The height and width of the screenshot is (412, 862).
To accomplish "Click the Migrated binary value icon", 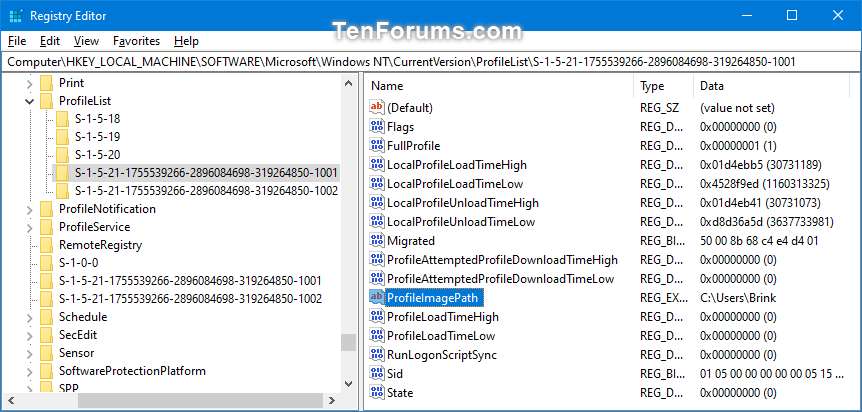I will [377, 241].
